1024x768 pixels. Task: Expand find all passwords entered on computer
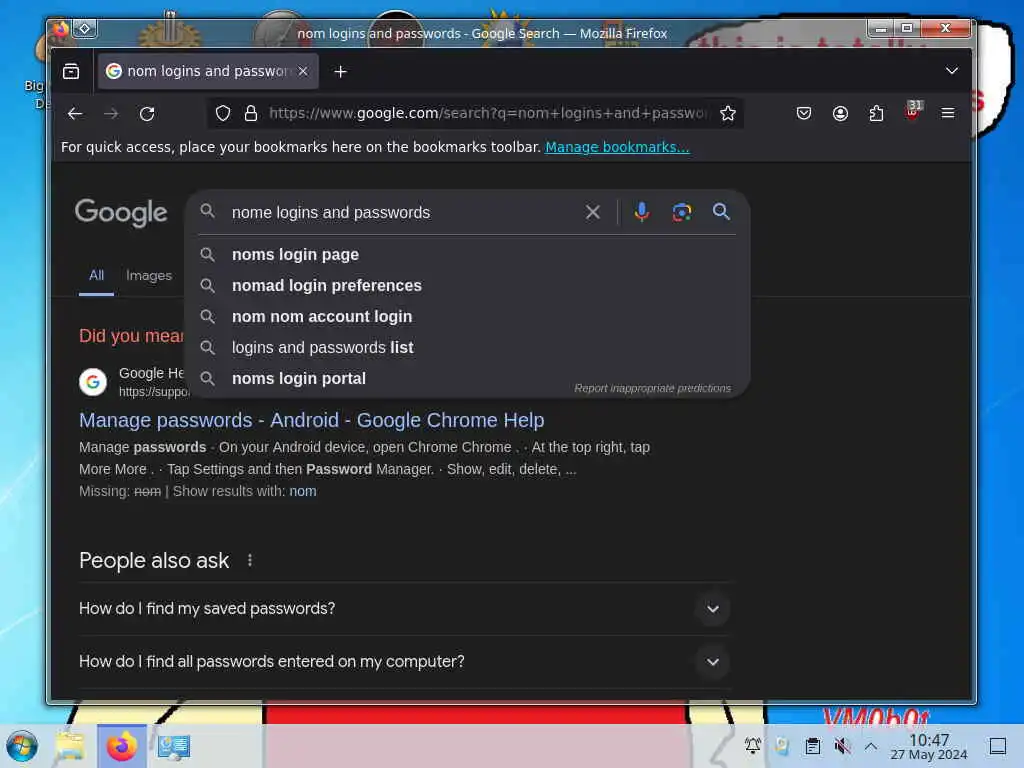coord(404,662)
